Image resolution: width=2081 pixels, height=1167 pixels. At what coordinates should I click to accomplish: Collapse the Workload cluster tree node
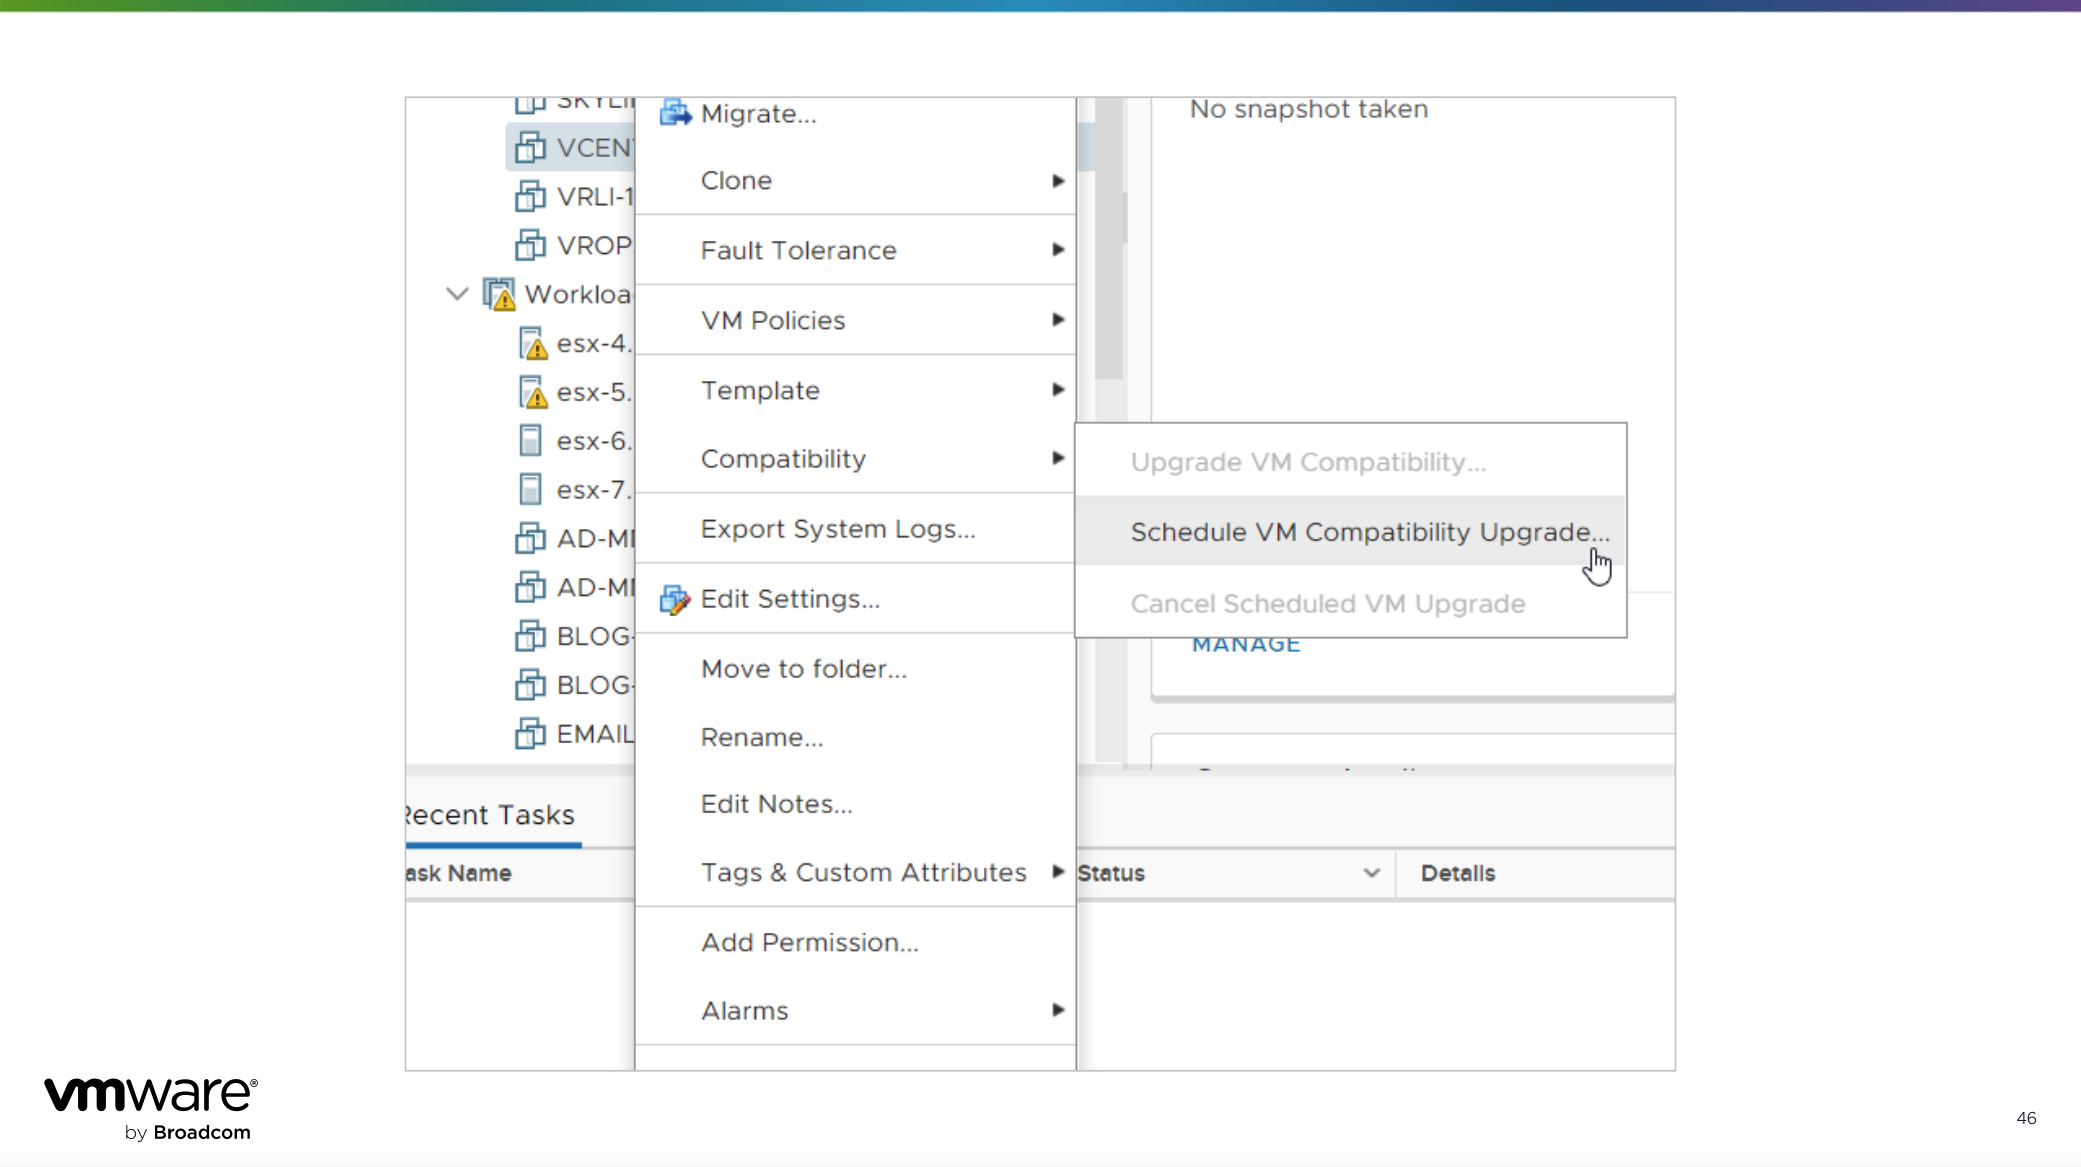457,294
